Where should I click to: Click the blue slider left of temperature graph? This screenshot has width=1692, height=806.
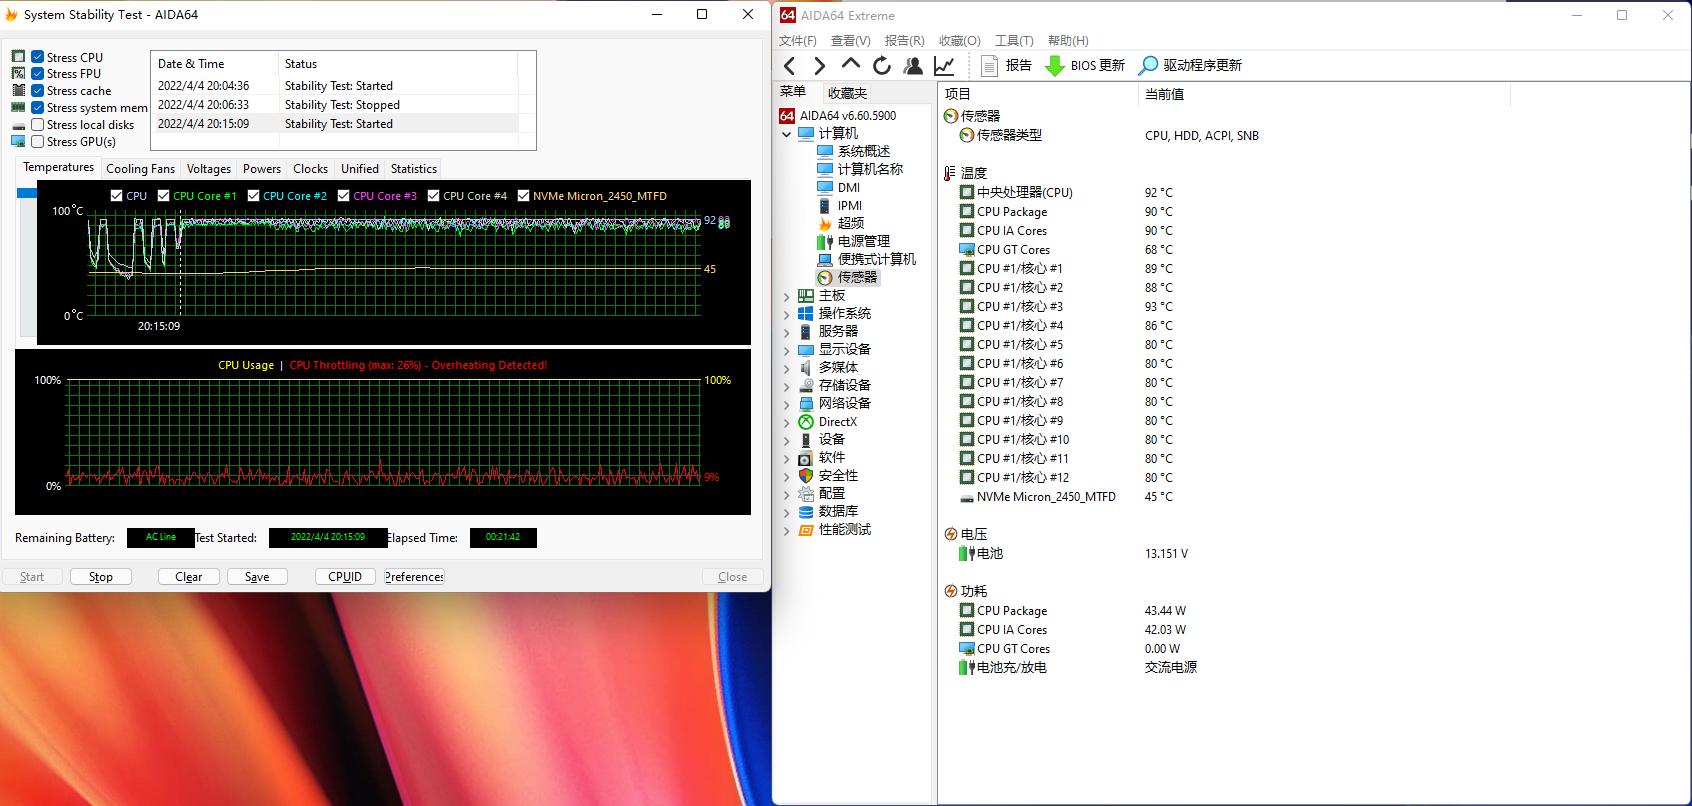(27, 192)
